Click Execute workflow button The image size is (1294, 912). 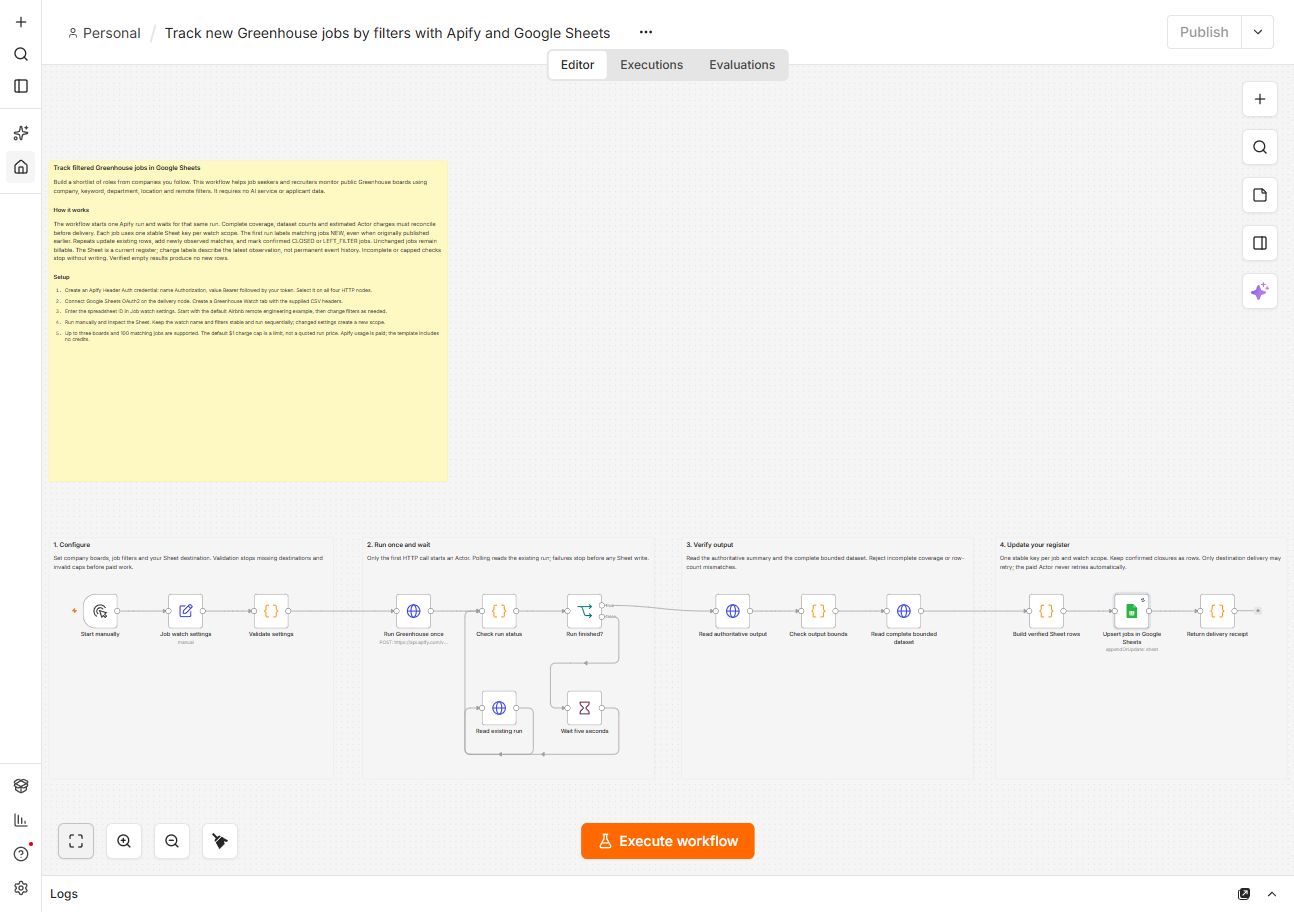pyautogui.click(x=668, y=841)
